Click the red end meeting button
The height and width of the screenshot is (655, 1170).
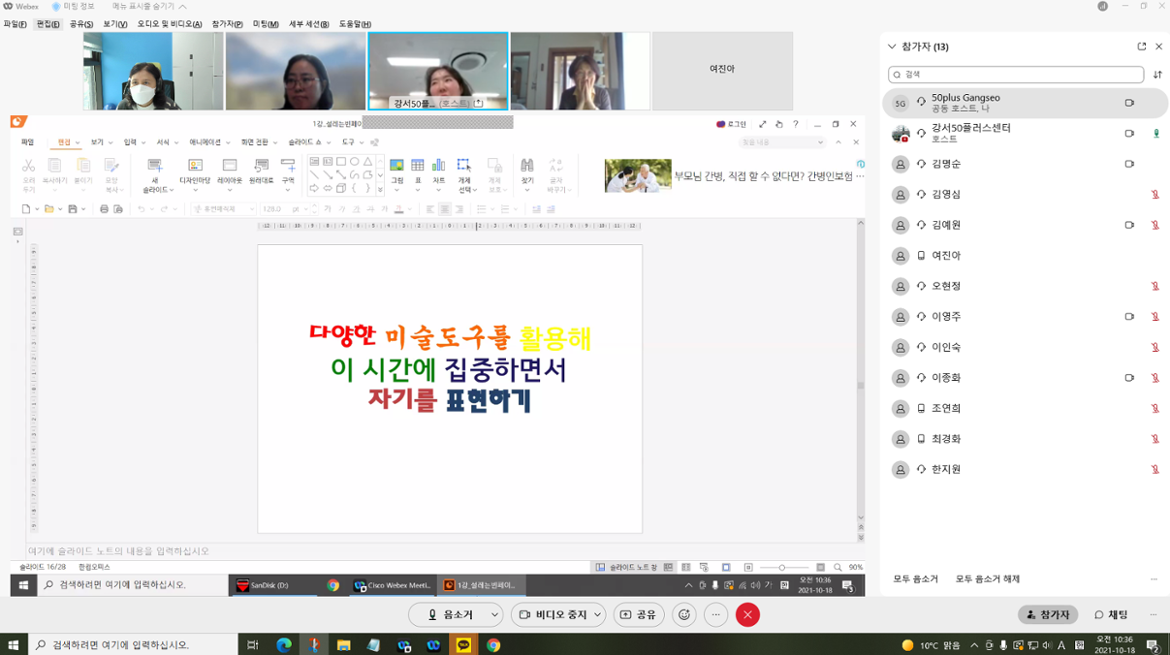748,614
